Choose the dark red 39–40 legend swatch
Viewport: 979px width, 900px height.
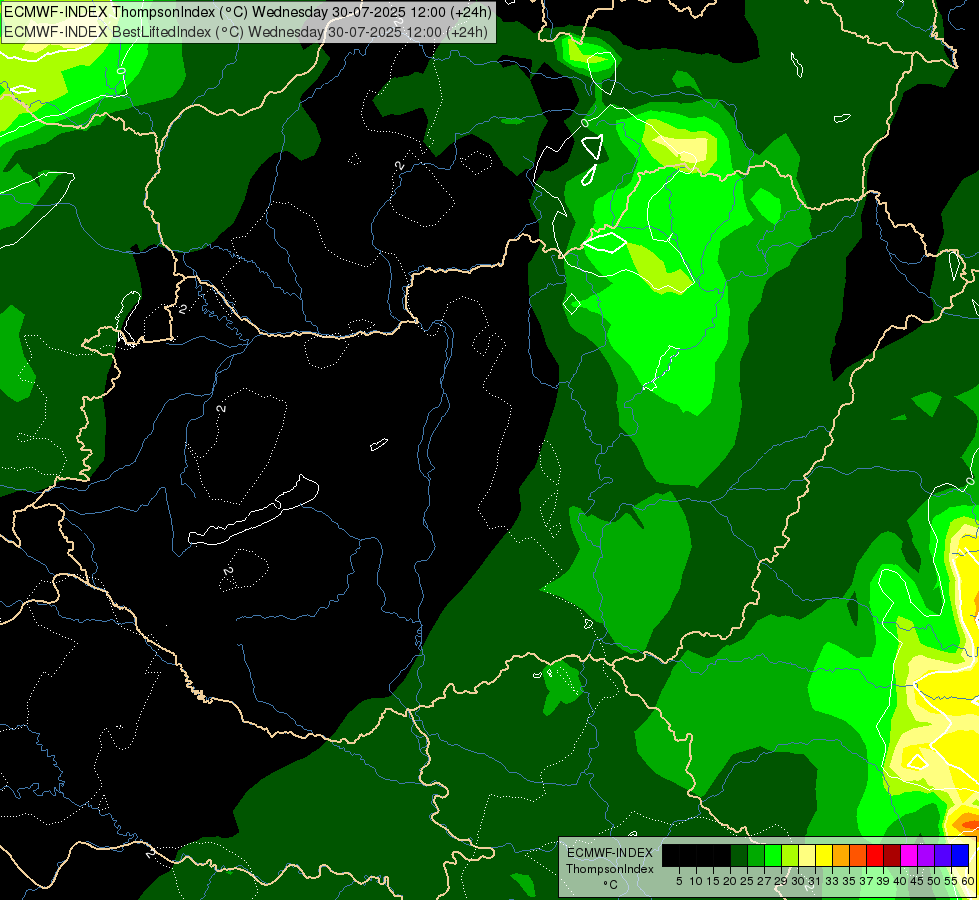[892, 855]
